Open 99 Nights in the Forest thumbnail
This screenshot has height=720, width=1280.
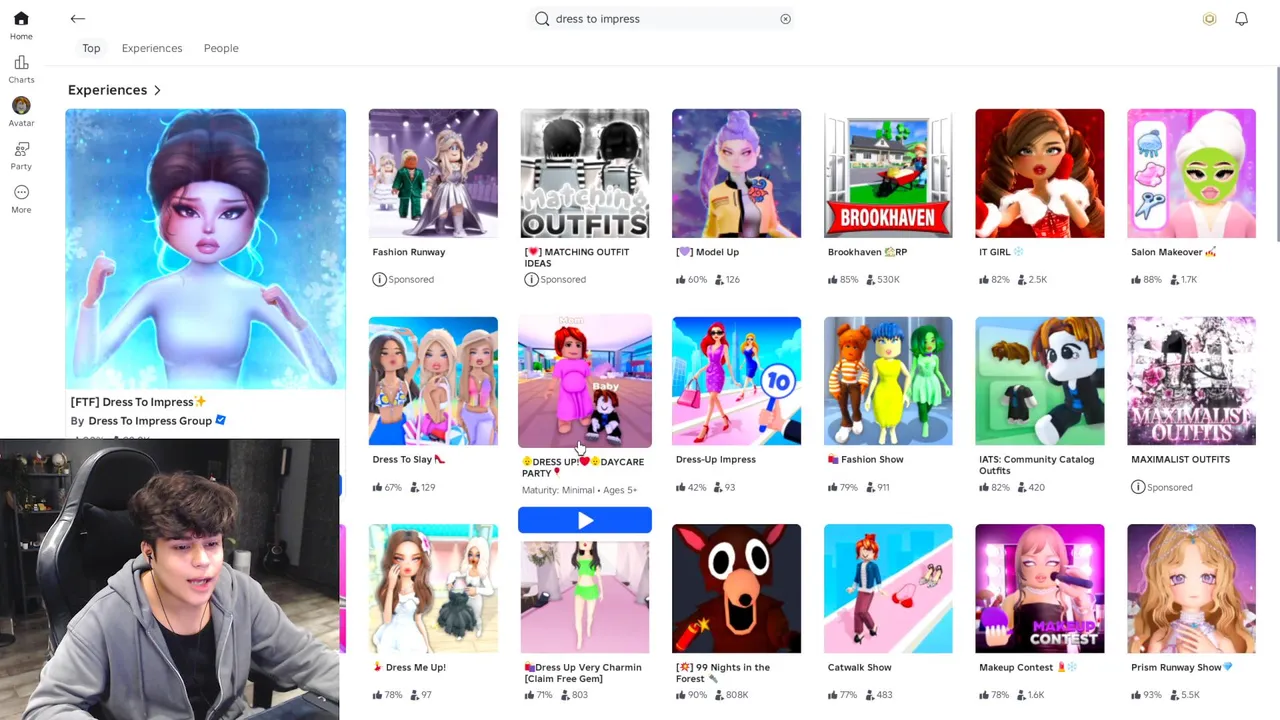pyautogui.click(x=737, y=589)
